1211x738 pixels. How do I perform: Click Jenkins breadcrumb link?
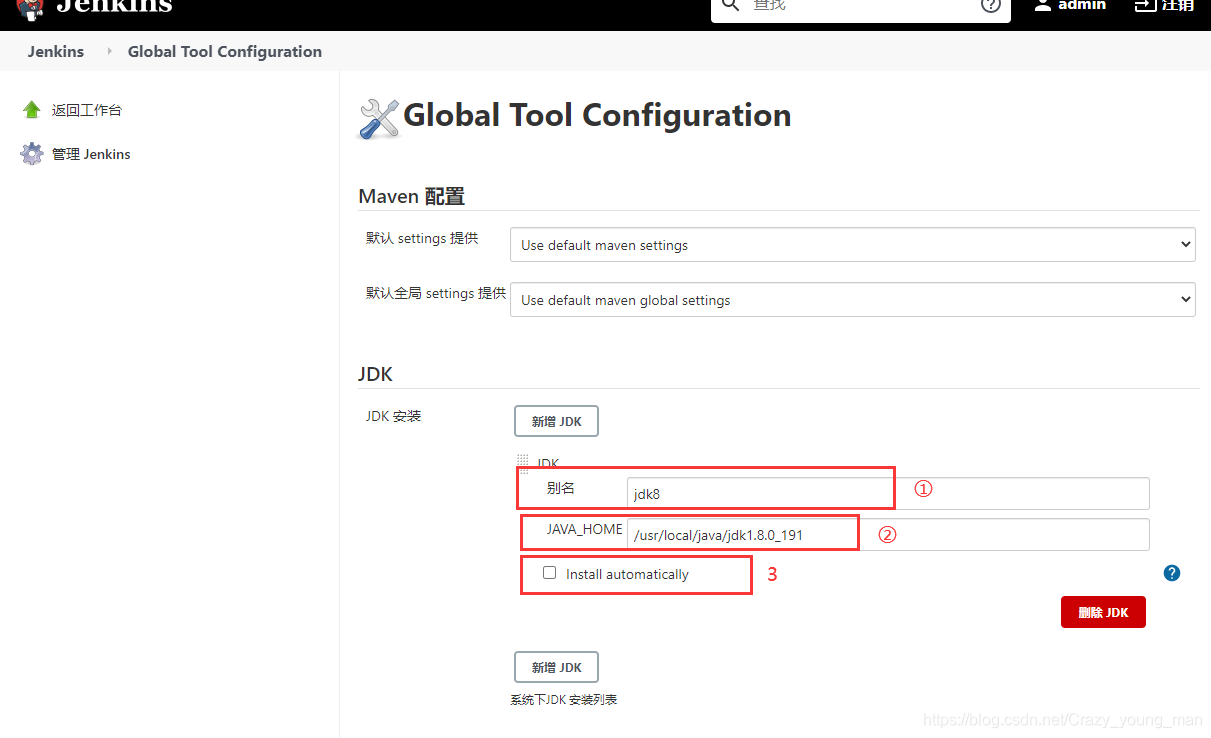[56, 51]
